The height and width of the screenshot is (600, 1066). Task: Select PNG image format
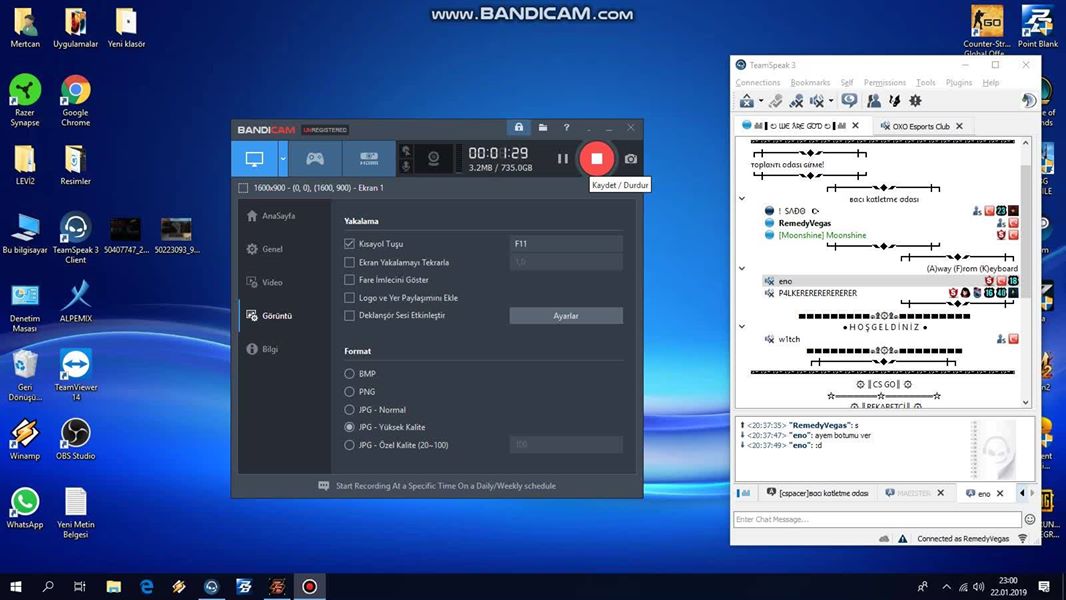(349, 391)
